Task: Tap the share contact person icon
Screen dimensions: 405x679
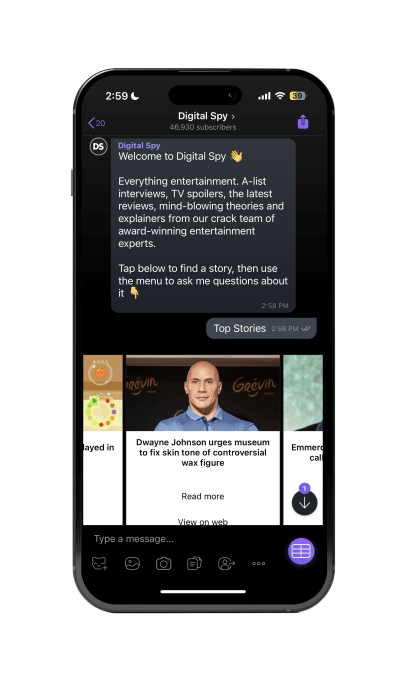Action: point(226,563)
